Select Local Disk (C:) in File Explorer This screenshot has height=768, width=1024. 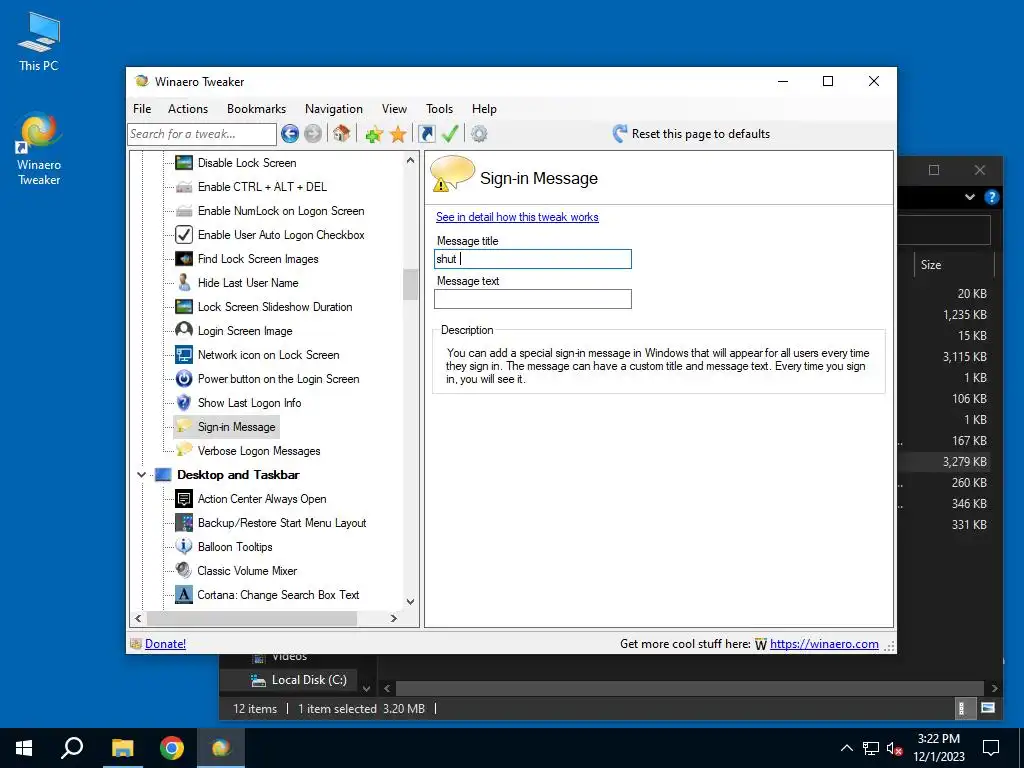309,680
